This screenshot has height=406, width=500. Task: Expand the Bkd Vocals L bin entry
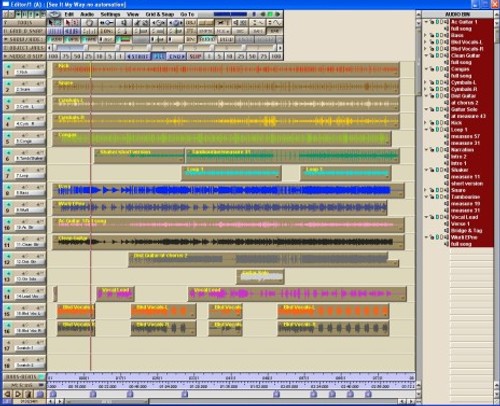[x=426, y=42]
